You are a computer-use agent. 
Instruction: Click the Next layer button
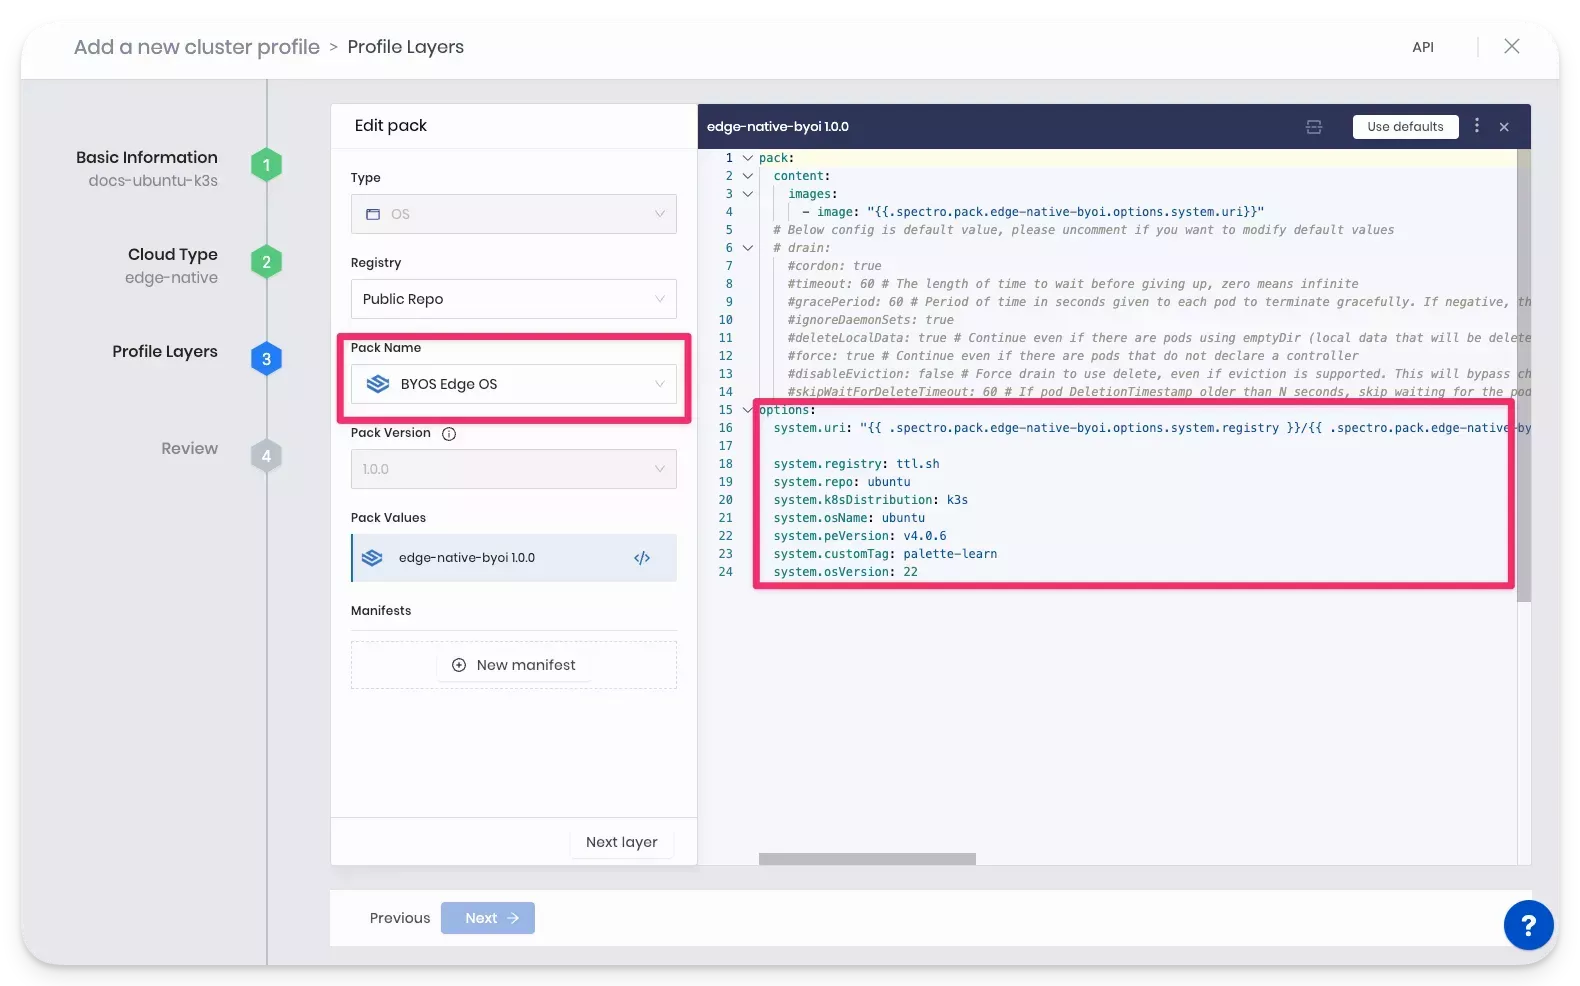point(622,842)
